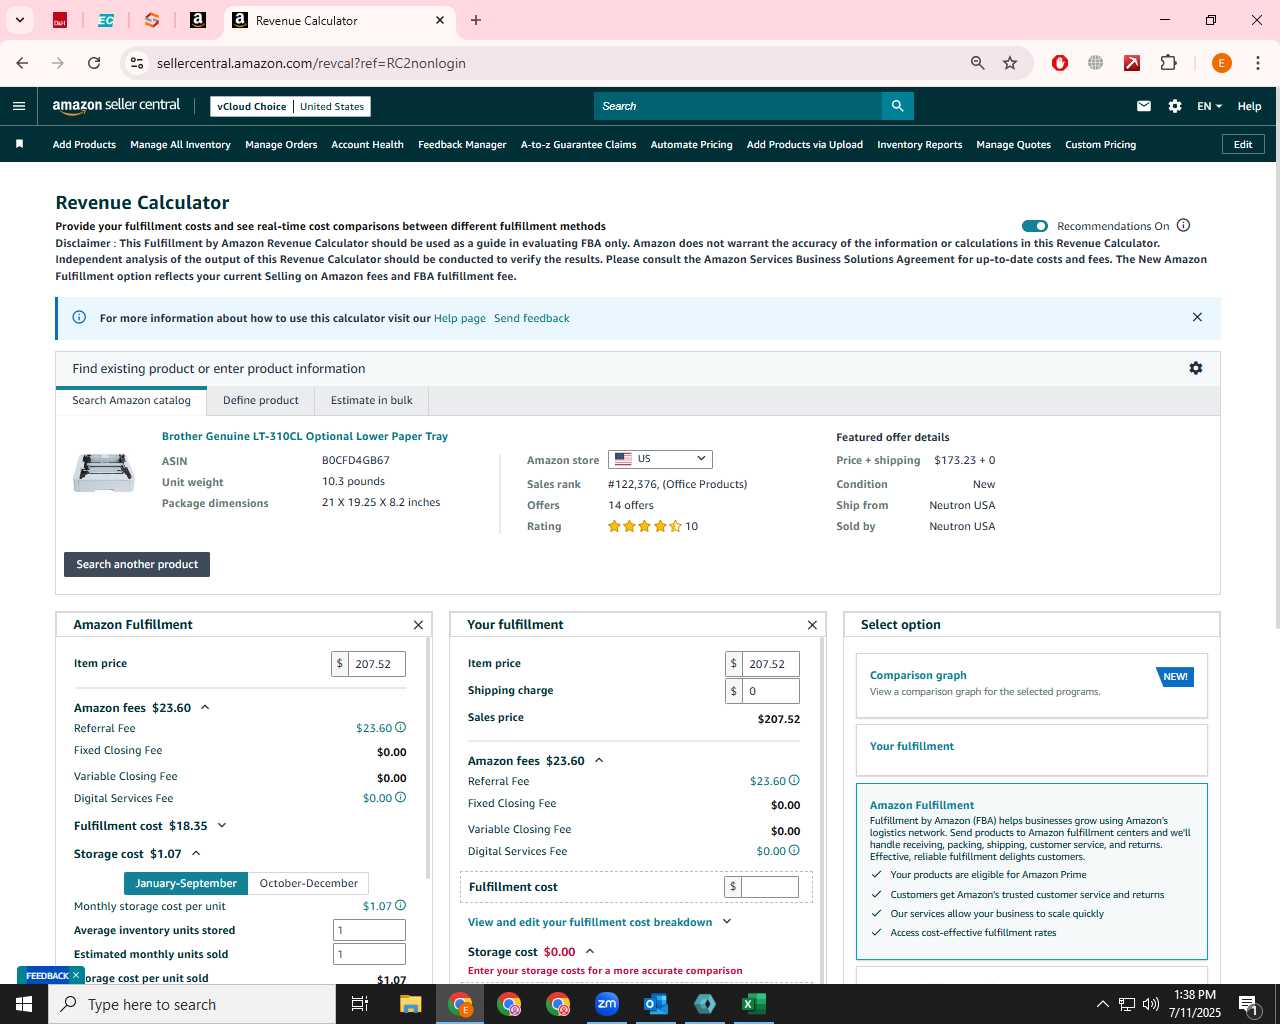Screen dimensions: 1280x1024
Task: Click Referral Fee info icon in Amazon Fulfillment
Action: [x=401, y=728]
